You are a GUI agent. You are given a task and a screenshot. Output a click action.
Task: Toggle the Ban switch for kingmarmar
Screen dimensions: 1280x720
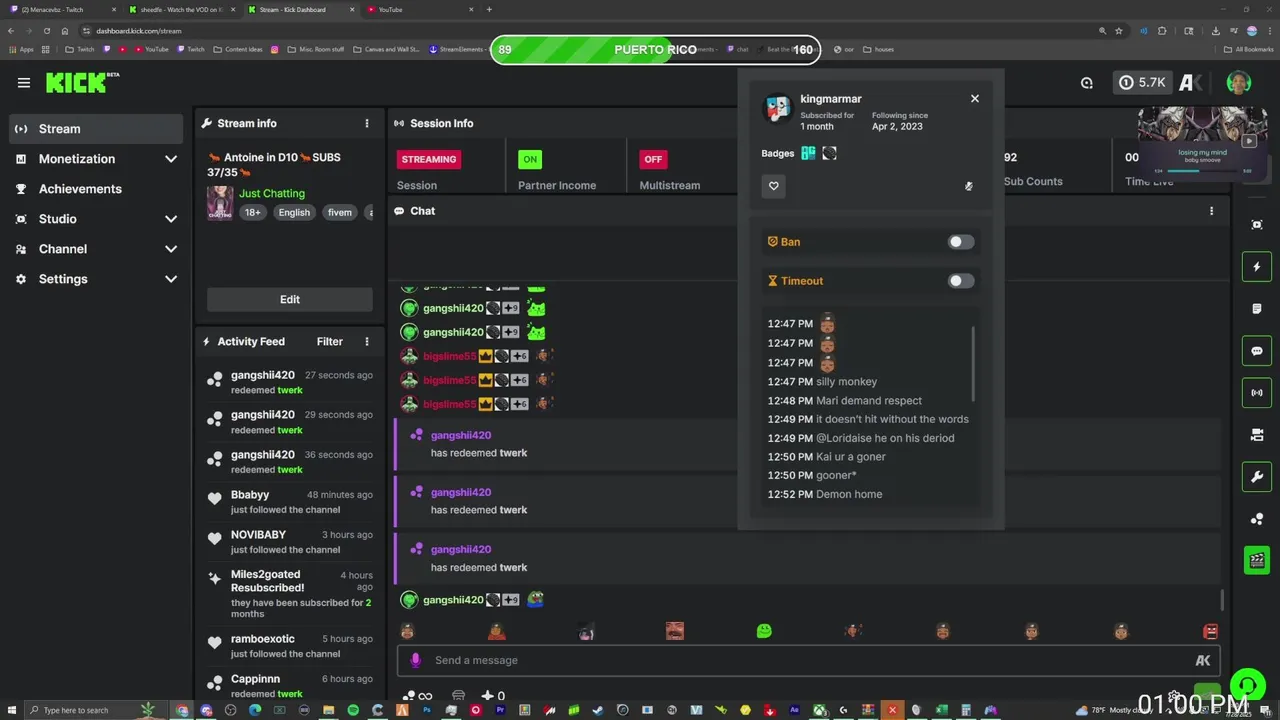pos(960,242)
